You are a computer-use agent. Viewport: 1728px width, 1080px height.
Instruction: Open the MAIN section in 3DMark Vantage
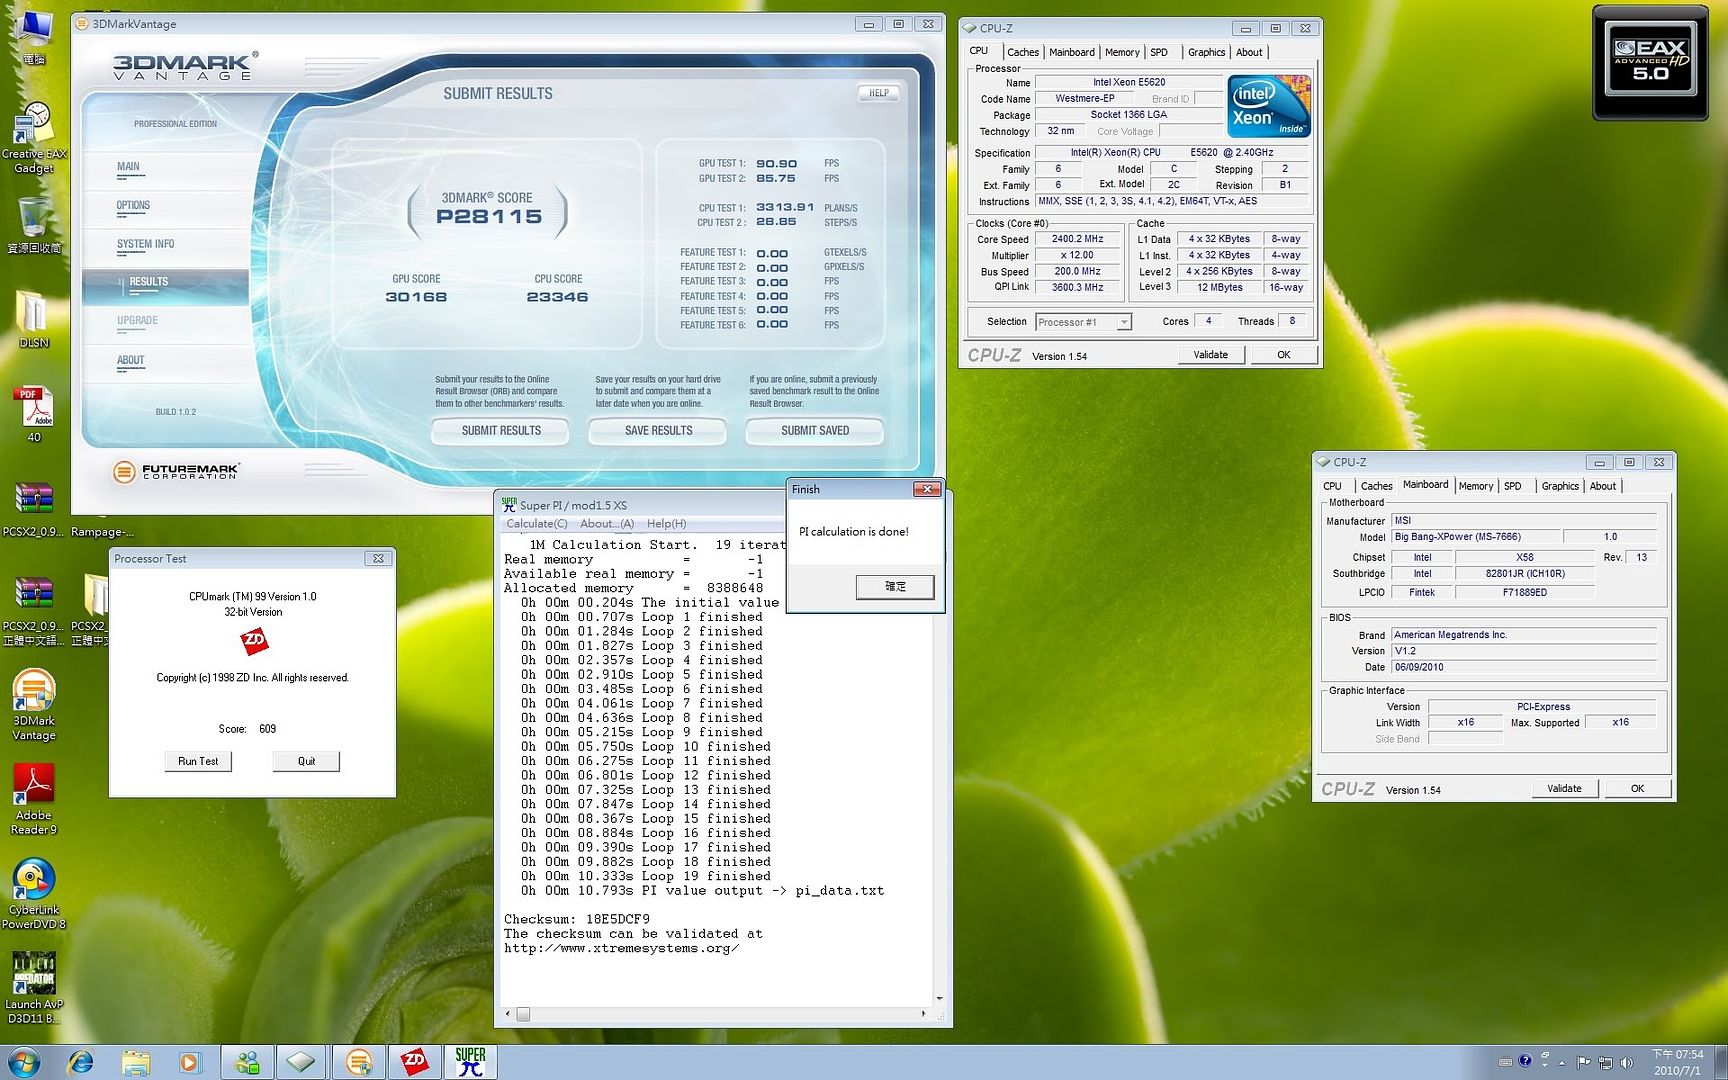pos(128,167)
